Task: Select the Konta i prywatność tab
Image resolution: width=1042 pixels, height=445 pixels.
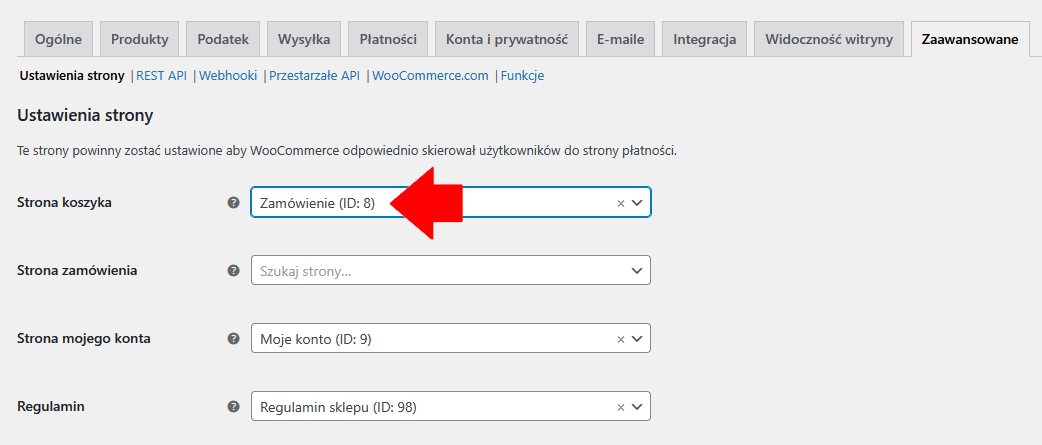Action: click(506, 40)
